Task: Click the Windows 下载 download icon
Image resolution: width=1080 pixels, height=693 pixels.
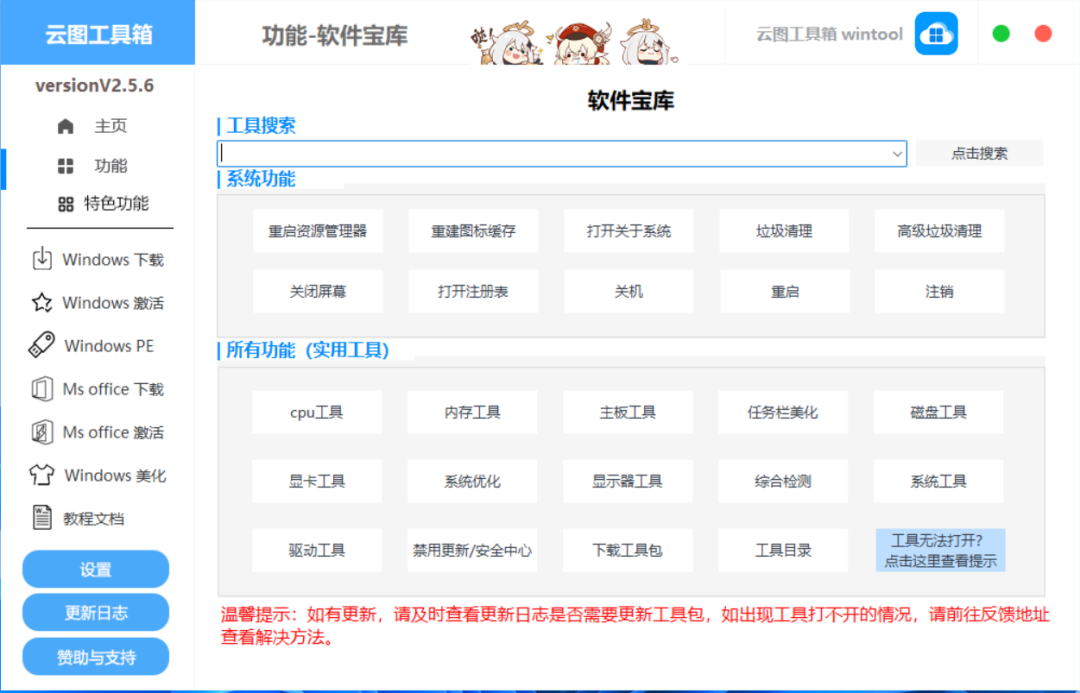Action: 42,259
